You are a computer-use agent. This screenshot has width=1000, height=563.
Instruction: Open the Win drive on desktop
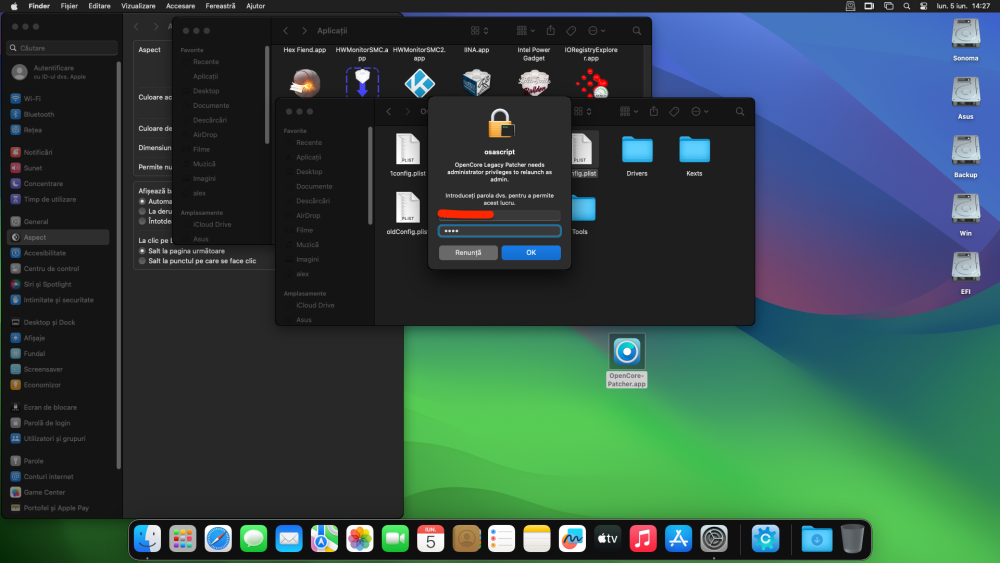(x=966, y=215)
